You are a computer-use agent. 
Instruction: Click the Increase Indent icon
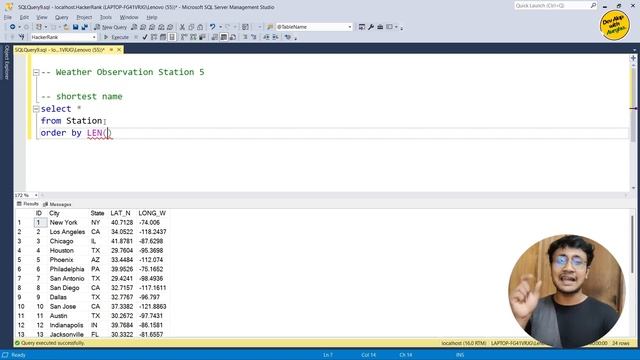click(275, 37)
